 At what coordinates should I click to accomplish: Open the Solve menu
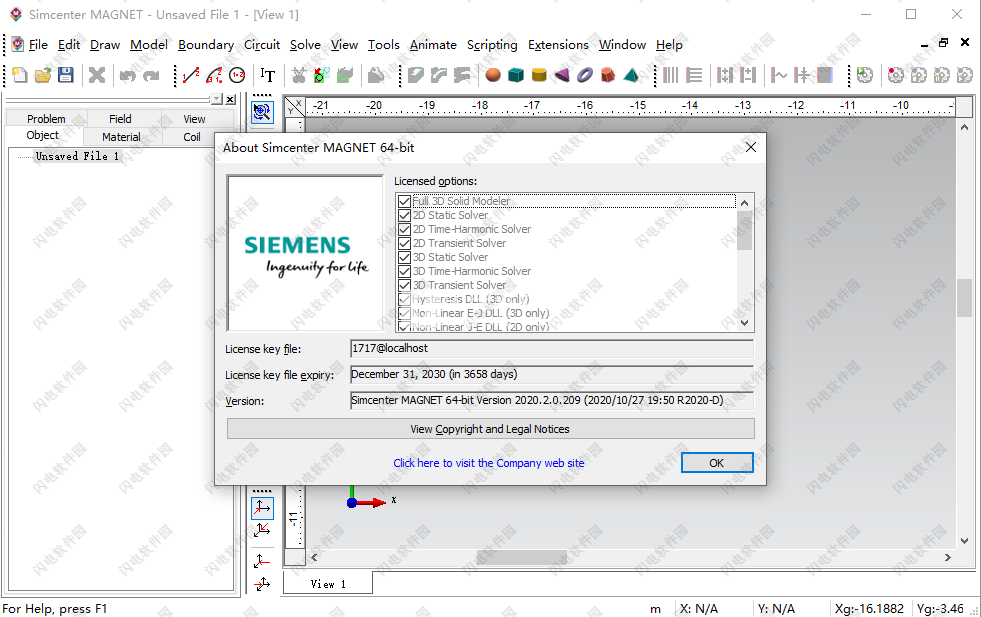tap(305, 44)
